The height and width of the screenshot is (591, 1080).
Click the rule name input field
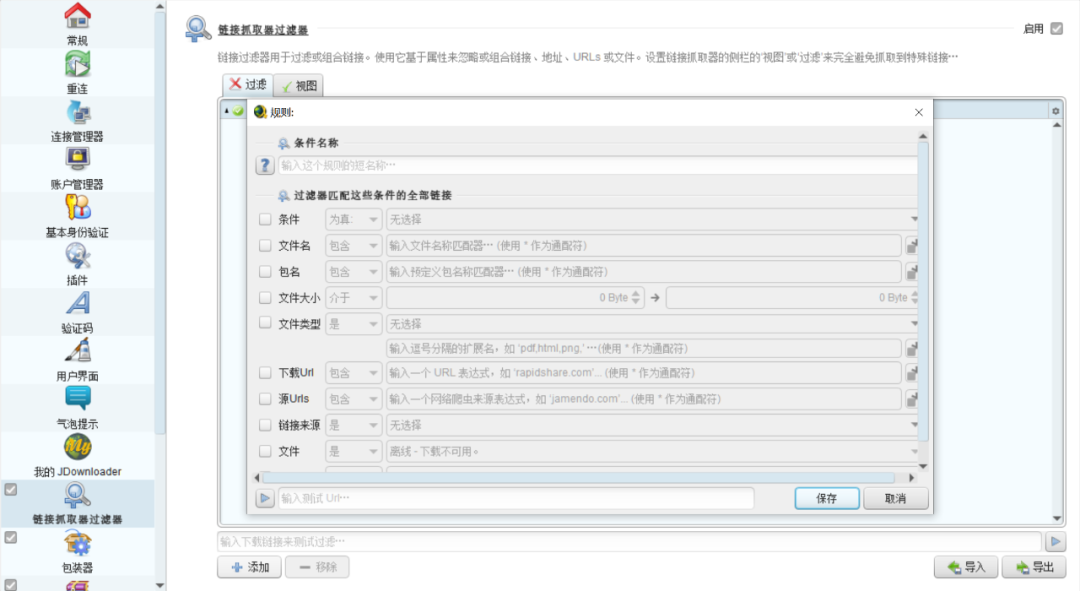pyautogui.click(x=597, y=165)
